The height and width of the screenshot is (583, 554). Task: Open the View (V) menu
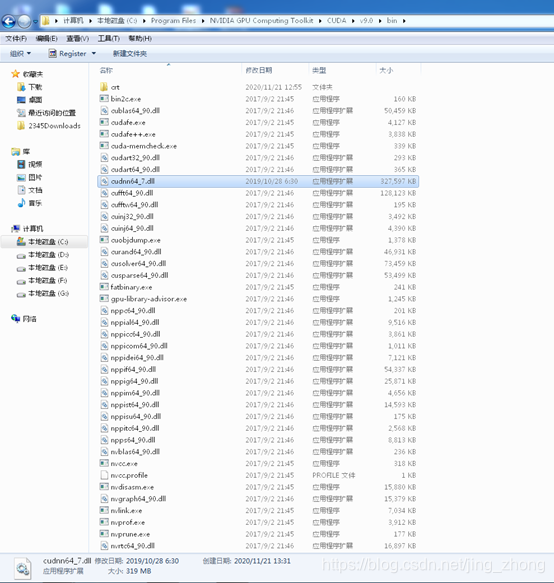[77, 38]
